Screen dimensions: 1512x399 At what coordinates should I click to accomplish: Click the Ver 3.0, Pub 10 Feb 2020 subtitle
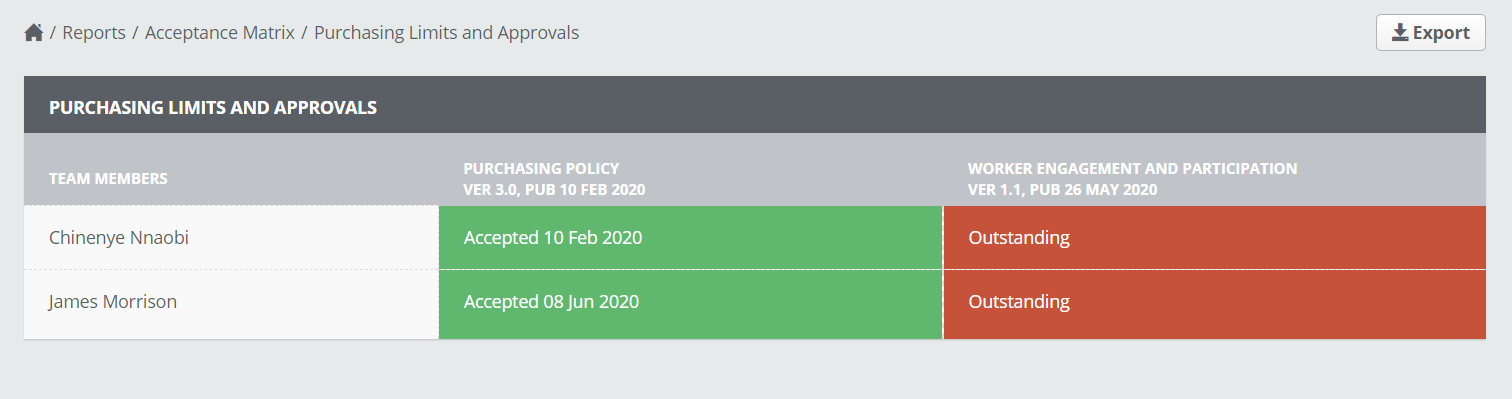click(554, 189)
